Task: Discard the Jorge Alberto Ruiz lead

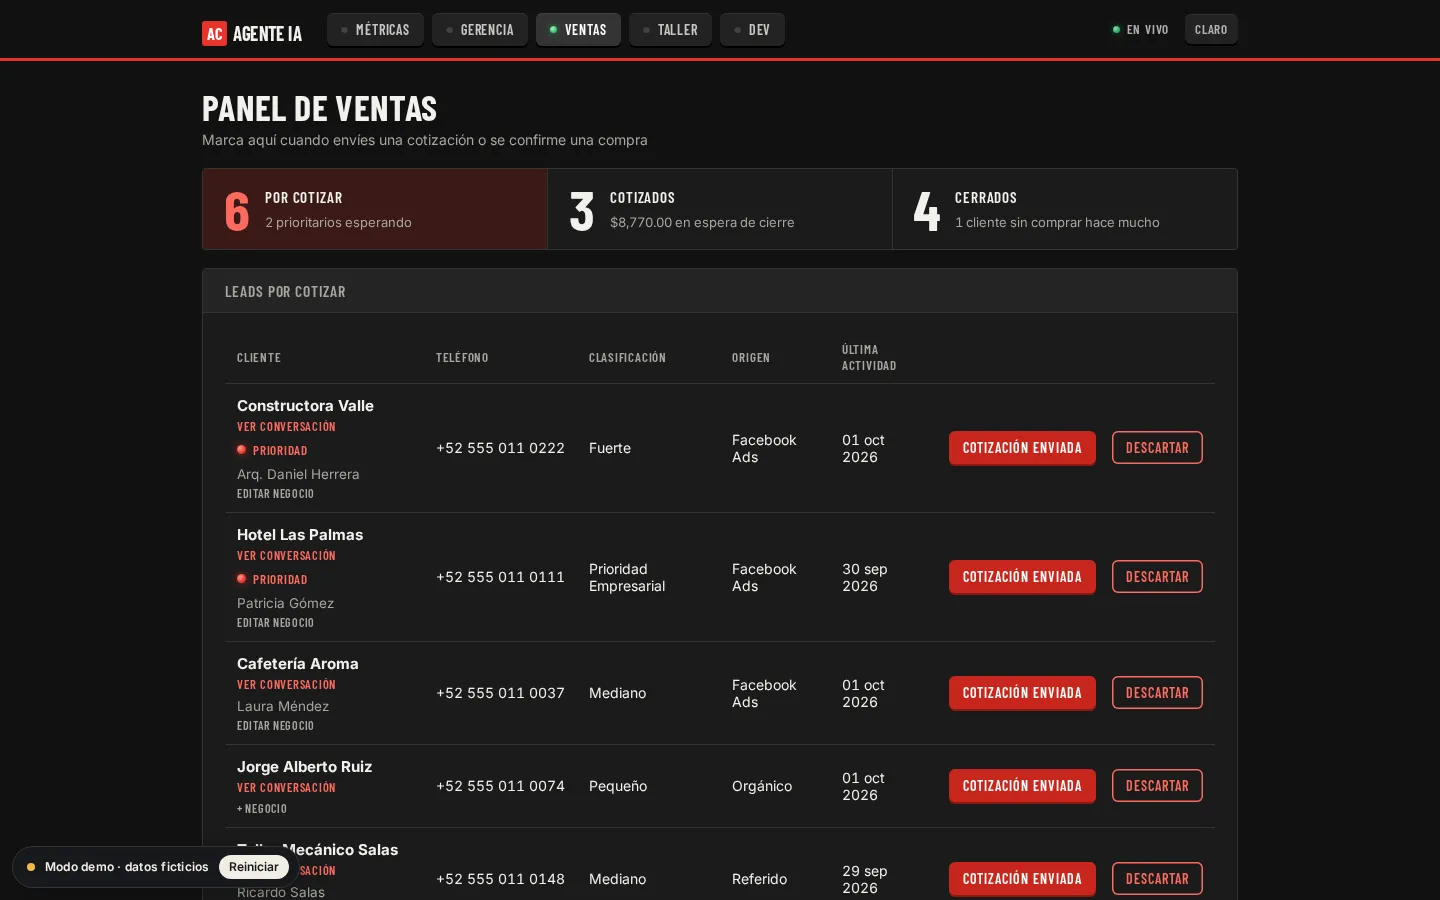Action: pyautogui.click(x=1157, y=786)
